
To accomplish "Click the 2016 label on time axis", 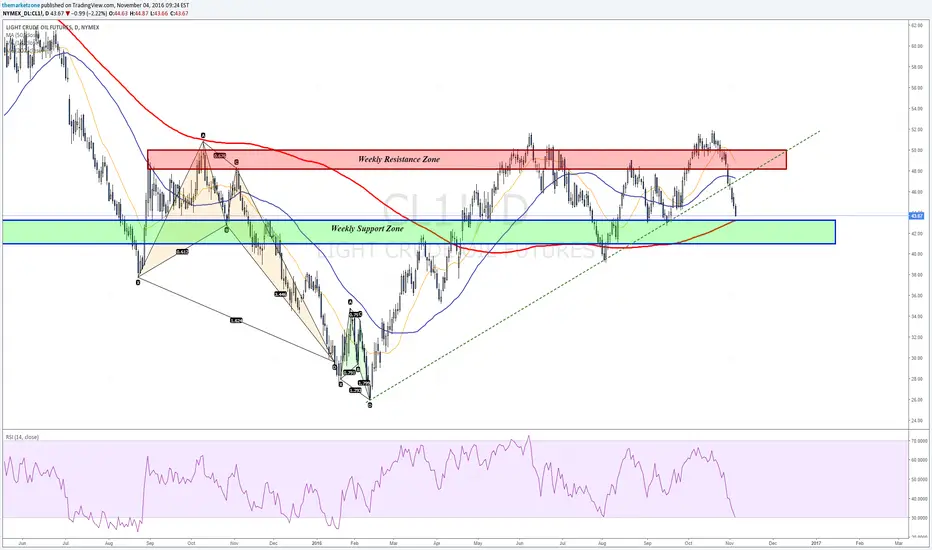I will tap(316, 543).
